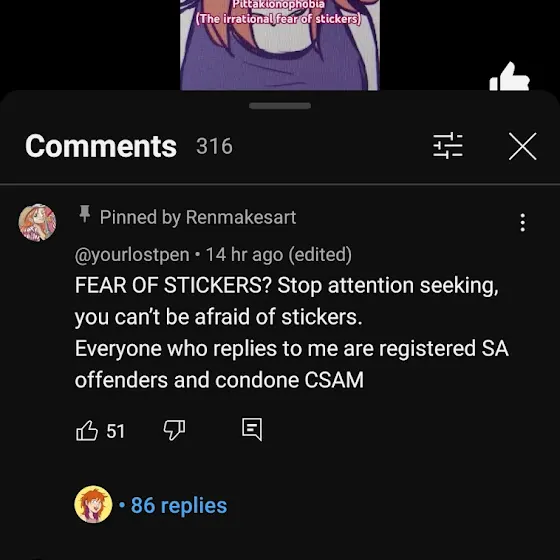Open the @yourlostpen username link
This screenshot has height=560, width=560.
click(x=132, y=255)
